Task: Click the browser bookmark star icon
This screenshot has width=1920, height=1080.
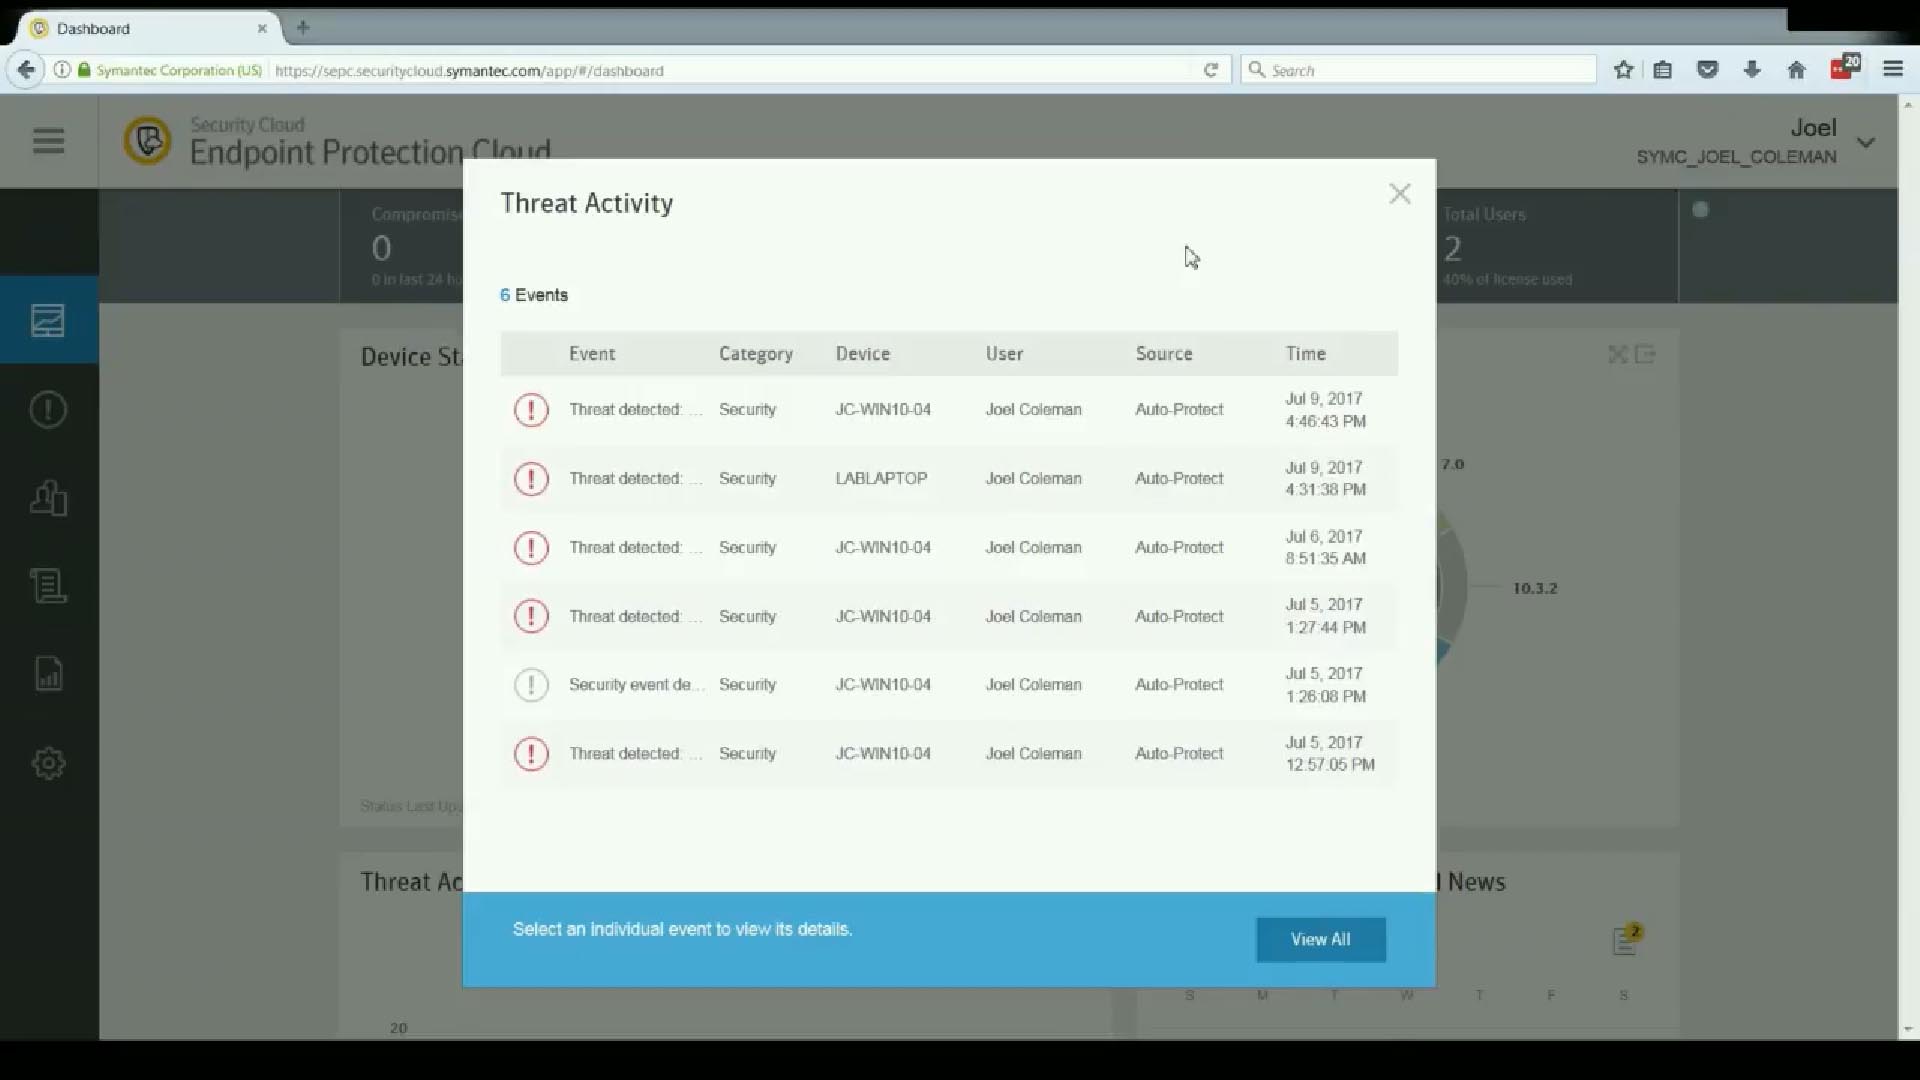Action: [1623, 70]
